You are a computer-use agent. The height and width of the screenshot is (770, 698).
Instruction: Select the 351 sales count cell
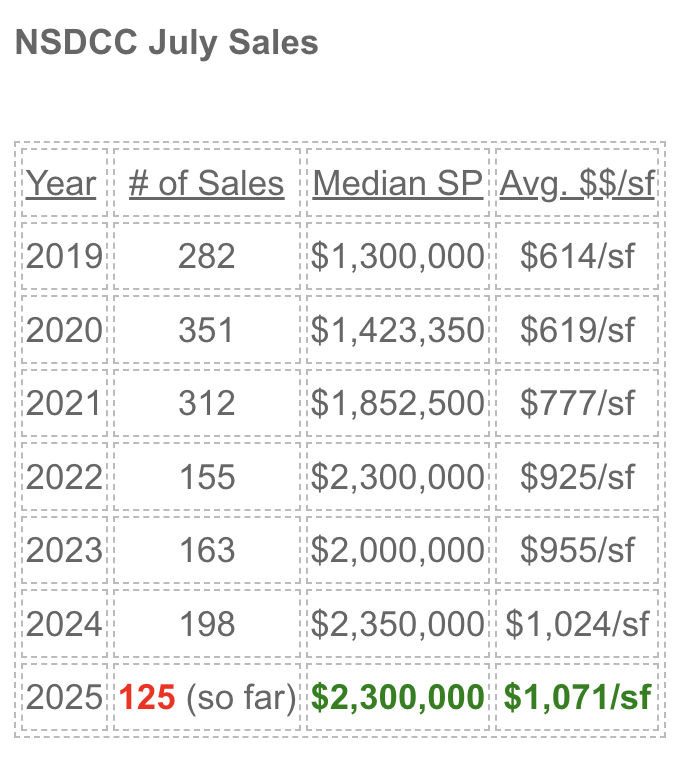[x=206, y=330]
